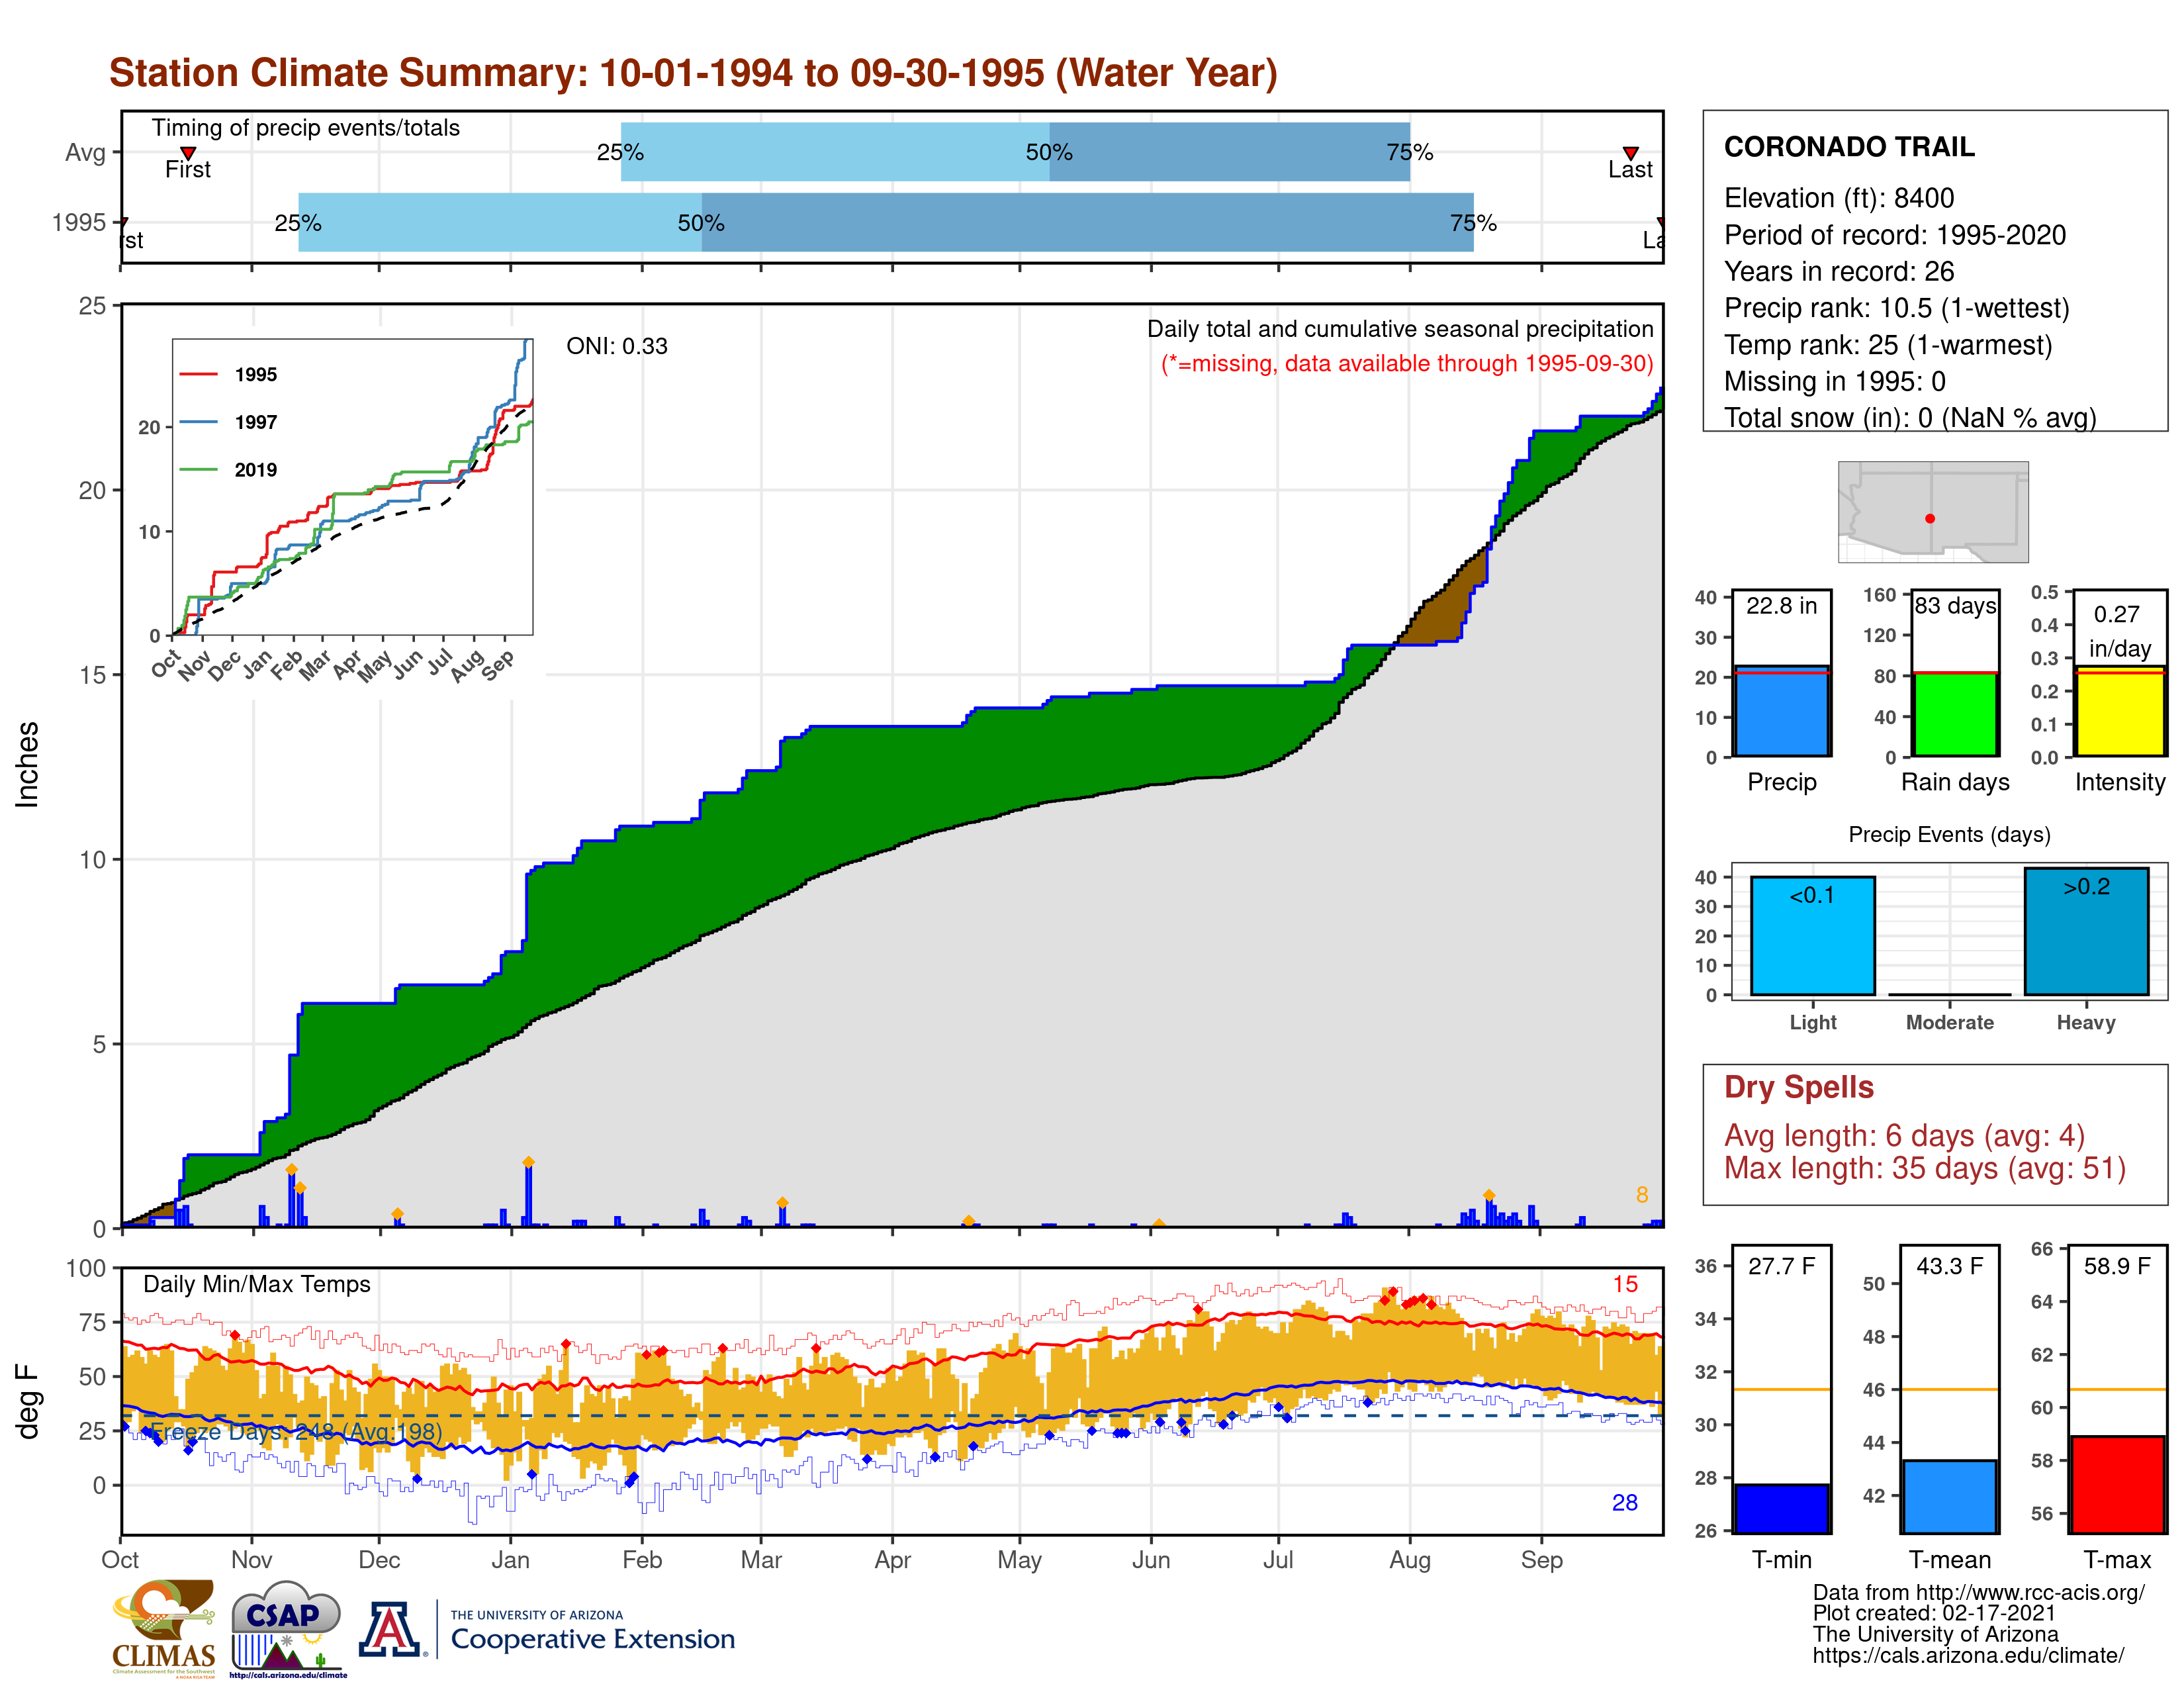Click the cals.arizona.edu/climate URL text

pyautogui.click(x=1968, y=1655)
